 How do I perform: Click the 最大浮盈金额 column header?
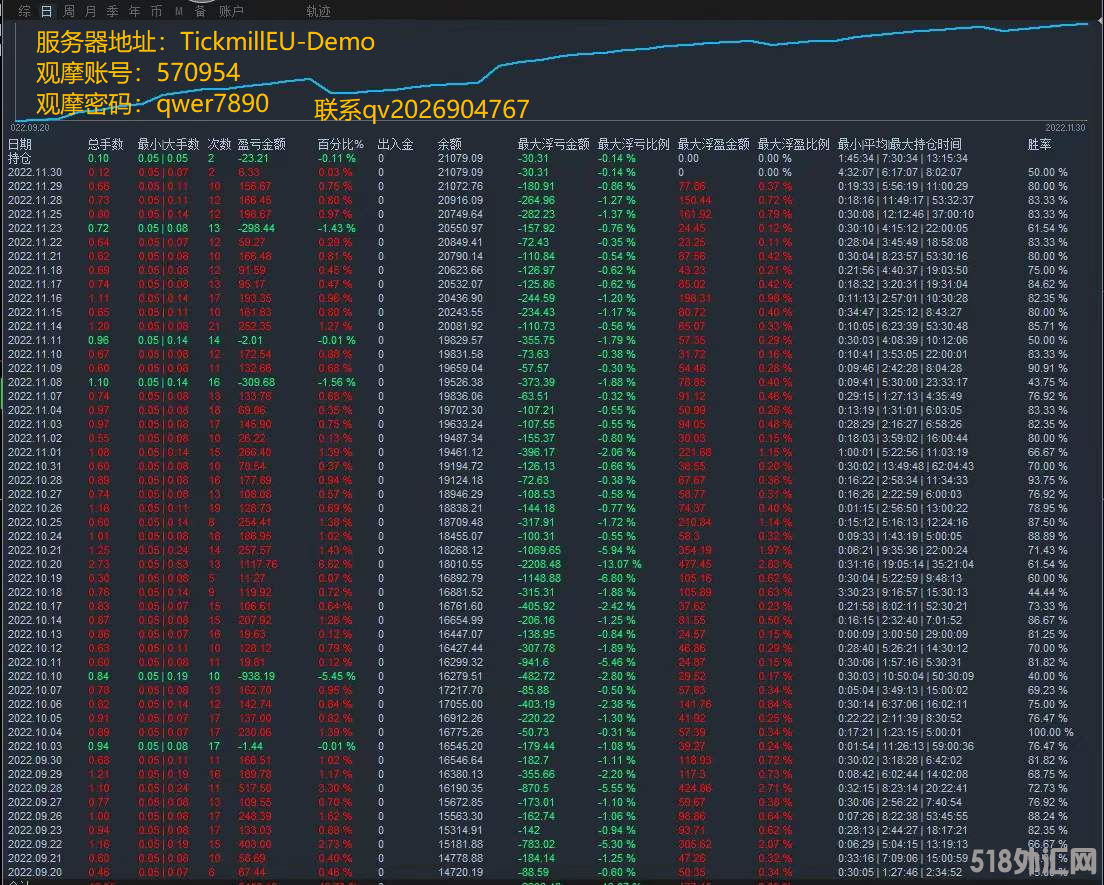(713, 144)
